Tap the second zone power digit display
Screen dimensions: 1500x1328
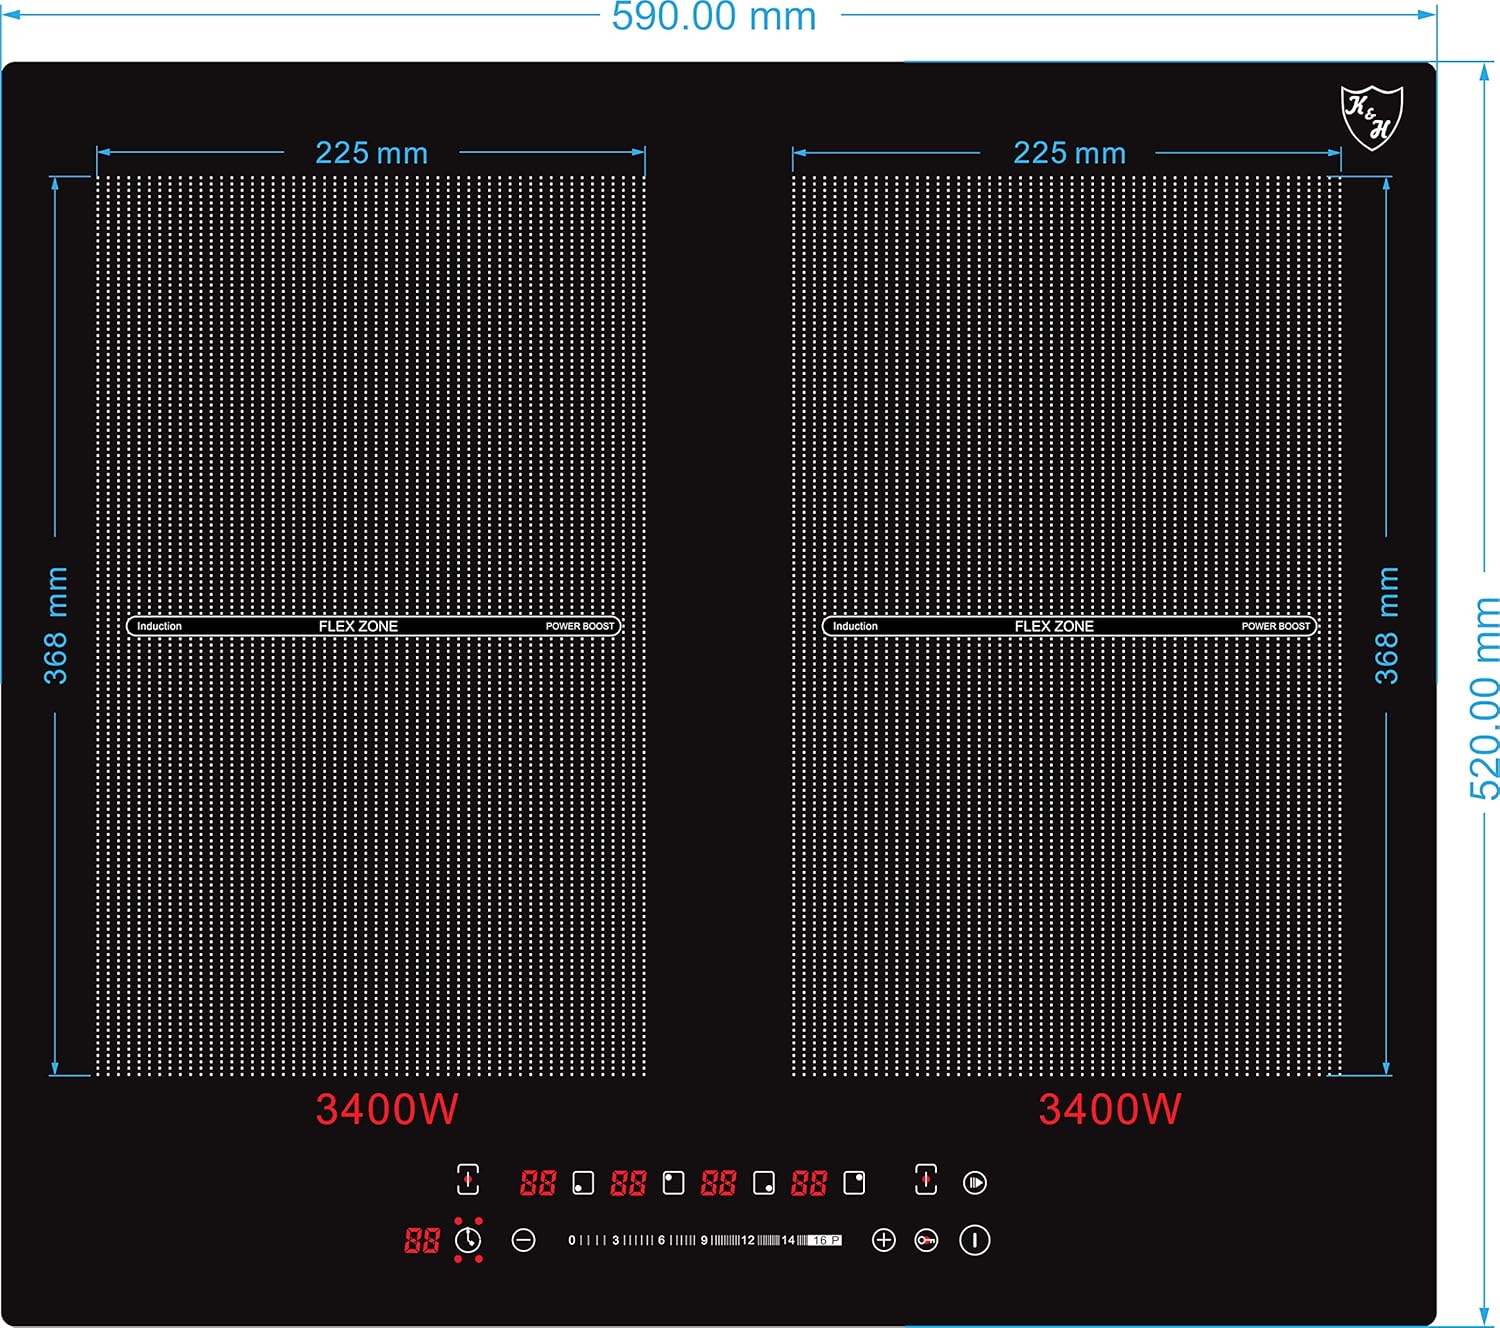click(629, 1184)
